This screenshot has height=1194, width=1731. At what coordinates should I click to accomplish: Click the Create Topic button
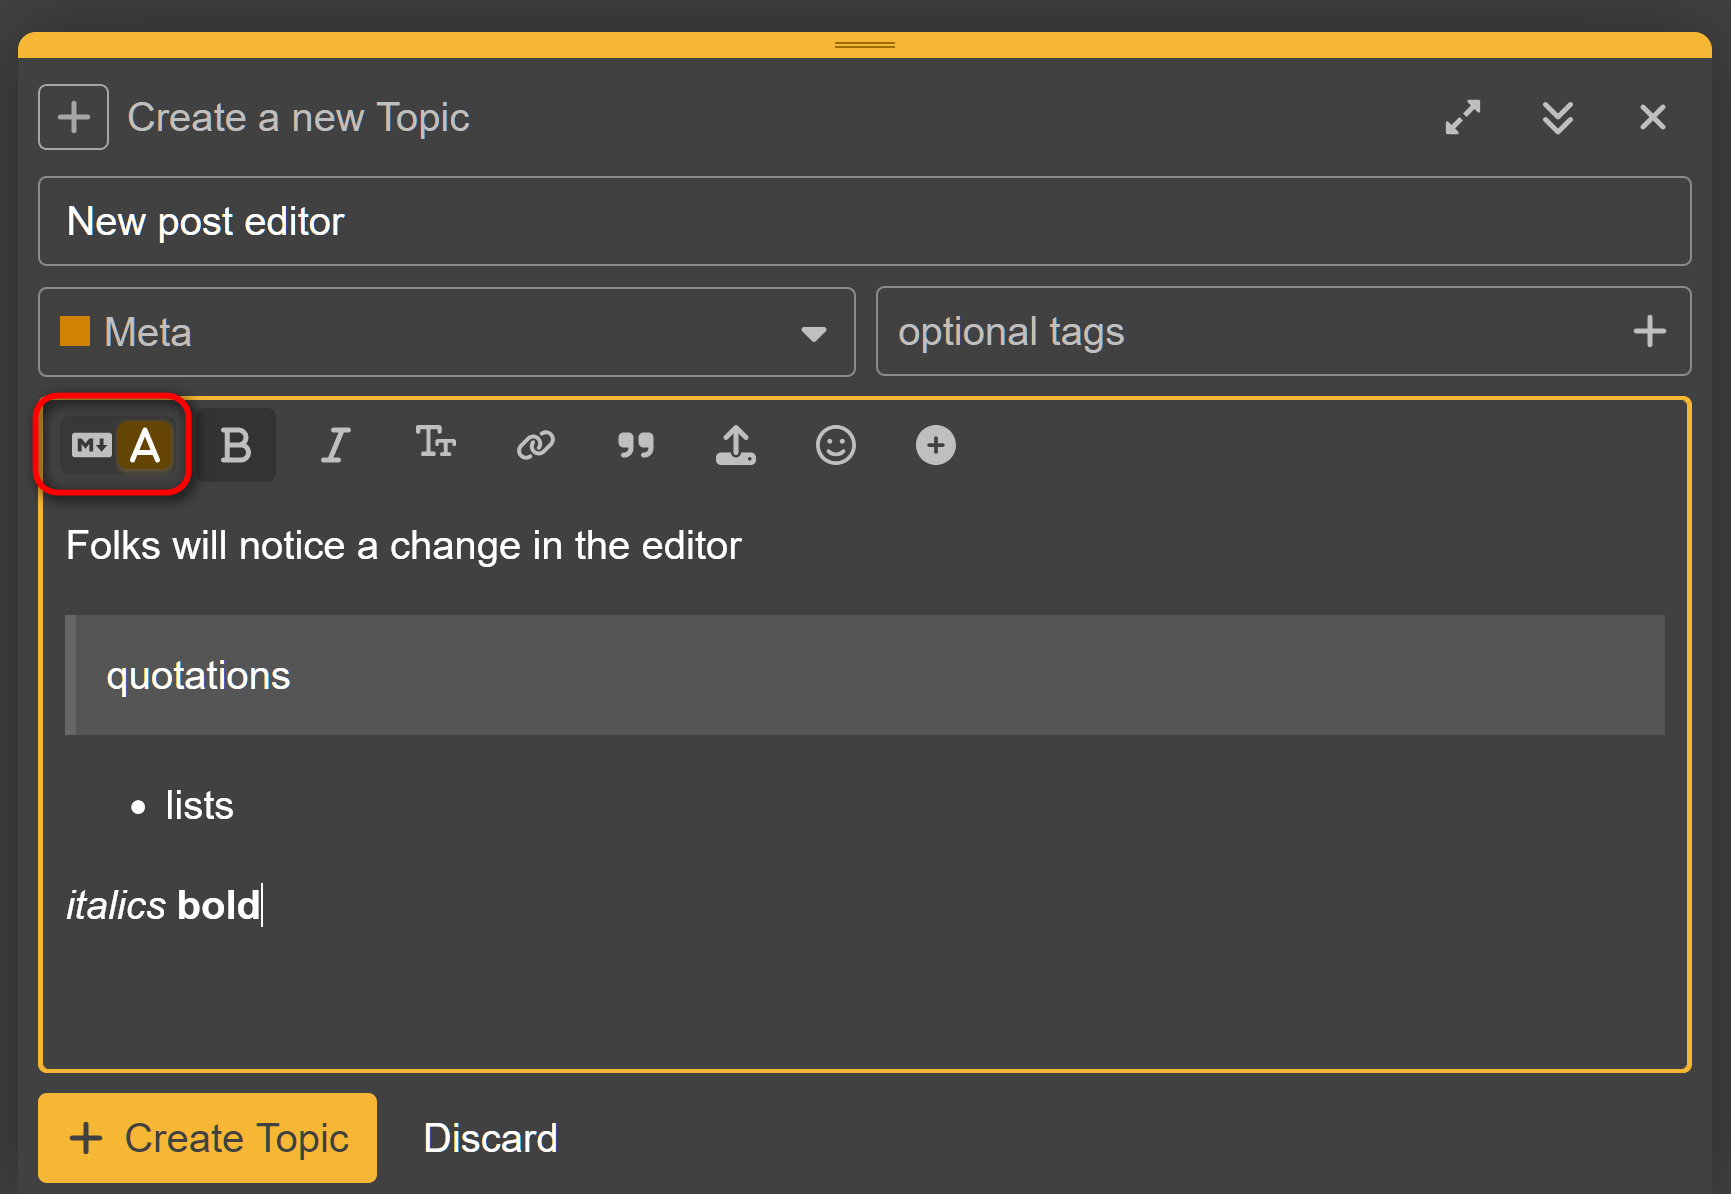(x=208, y=1138)
